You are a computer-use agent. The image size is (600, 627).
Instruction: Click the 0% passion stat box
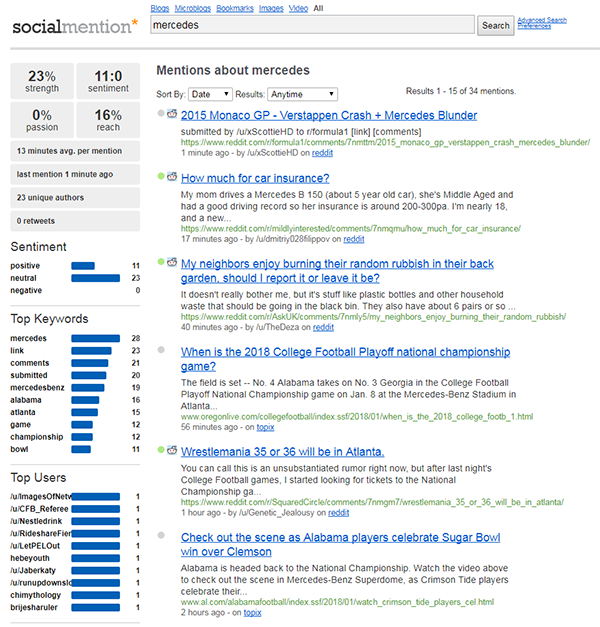42,120
